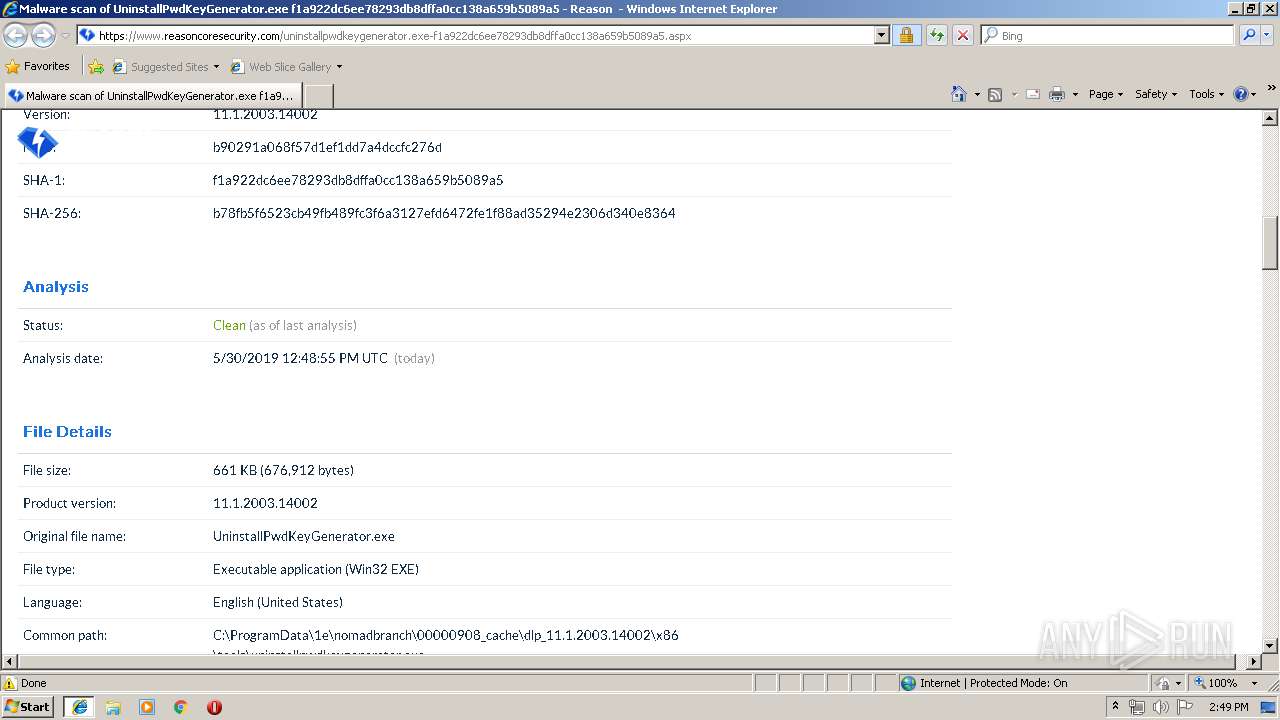The width and height of the screenshot is (1280, 720).
Task: Click the Analysis section heading
Action: coord(56,286)
